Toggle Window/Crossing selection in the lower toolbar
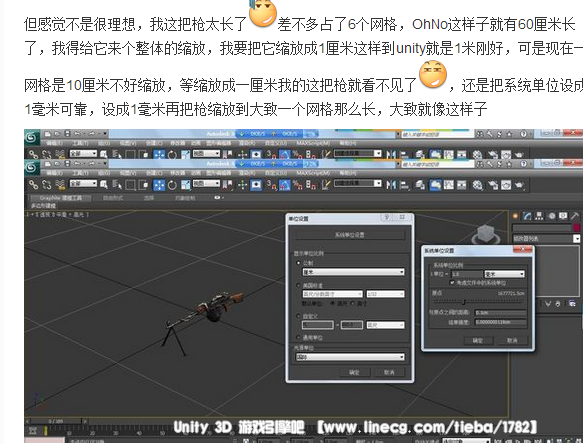This screenshot has height=444, width=583. point(144,184)
